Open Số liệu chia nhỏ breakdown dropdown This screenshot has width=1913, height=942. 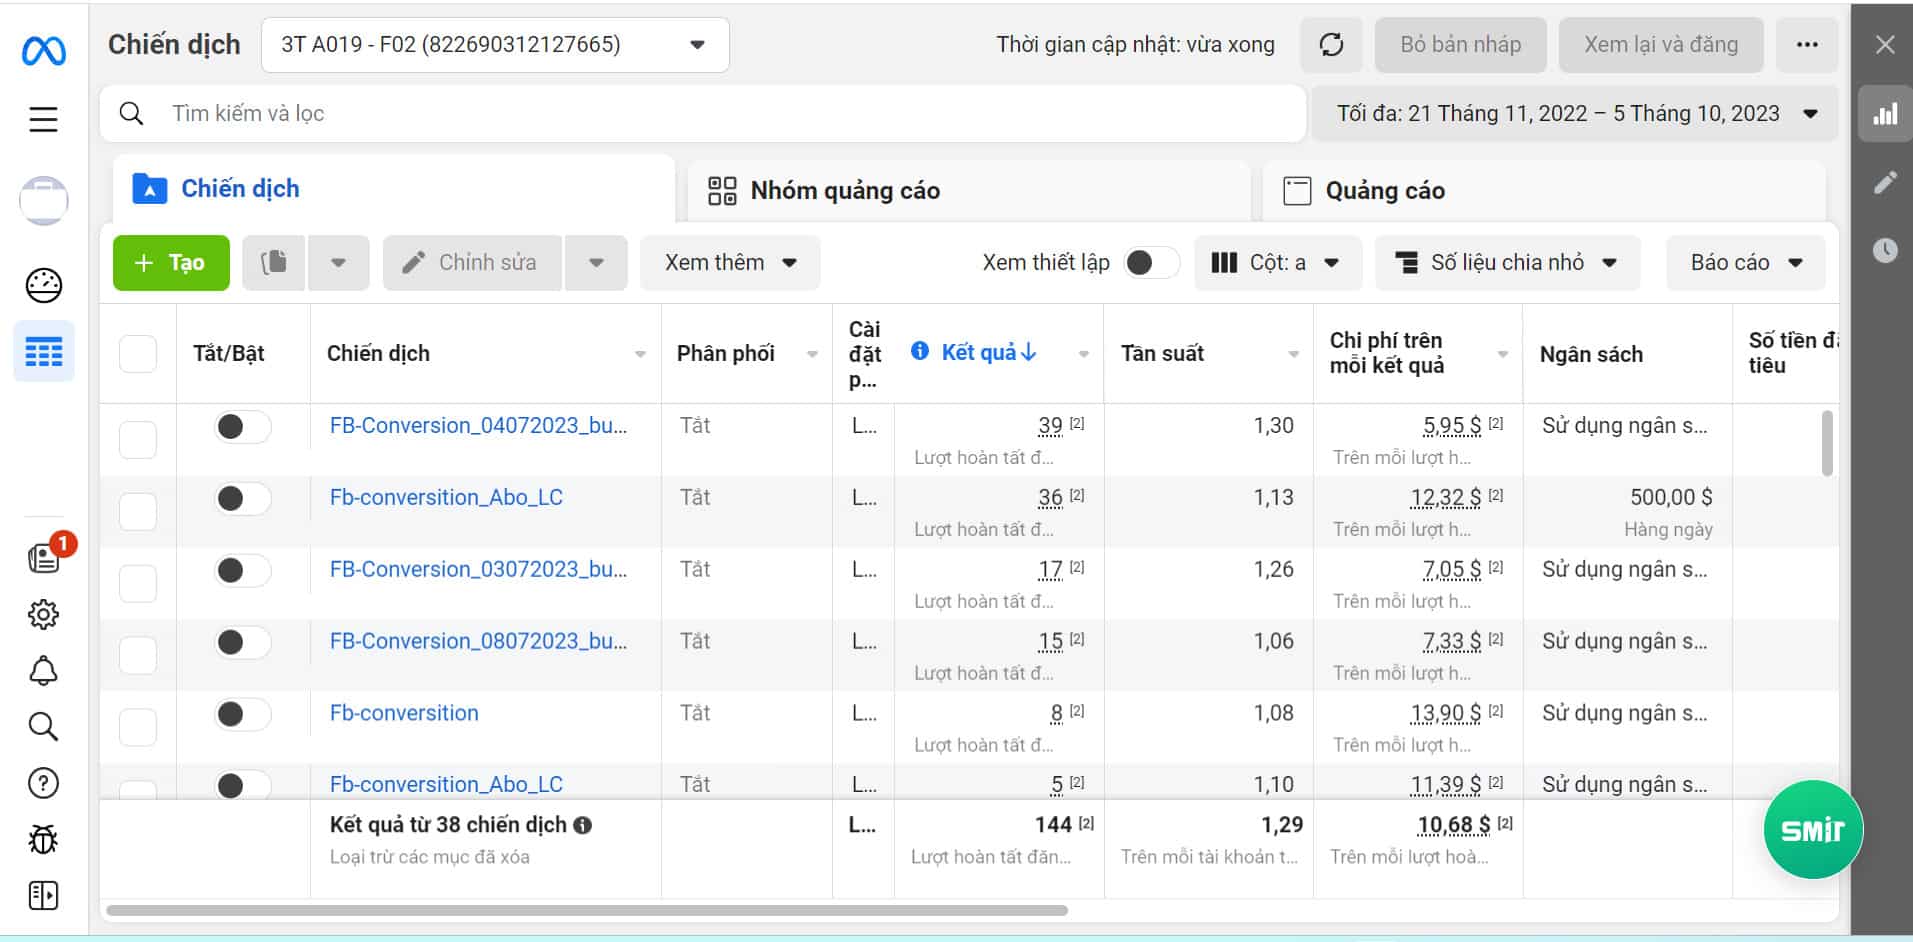[1507, 263]
